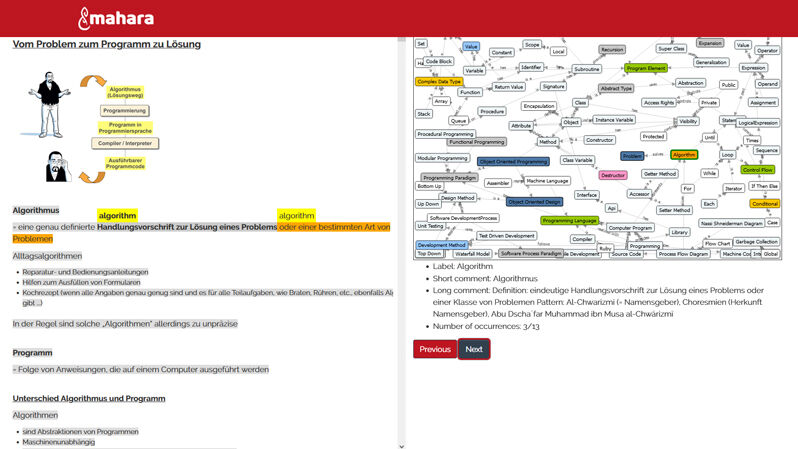Click the scroll-down arrow of the left pane
This screenshot has height=449, width=798.
tap(401, 444)
